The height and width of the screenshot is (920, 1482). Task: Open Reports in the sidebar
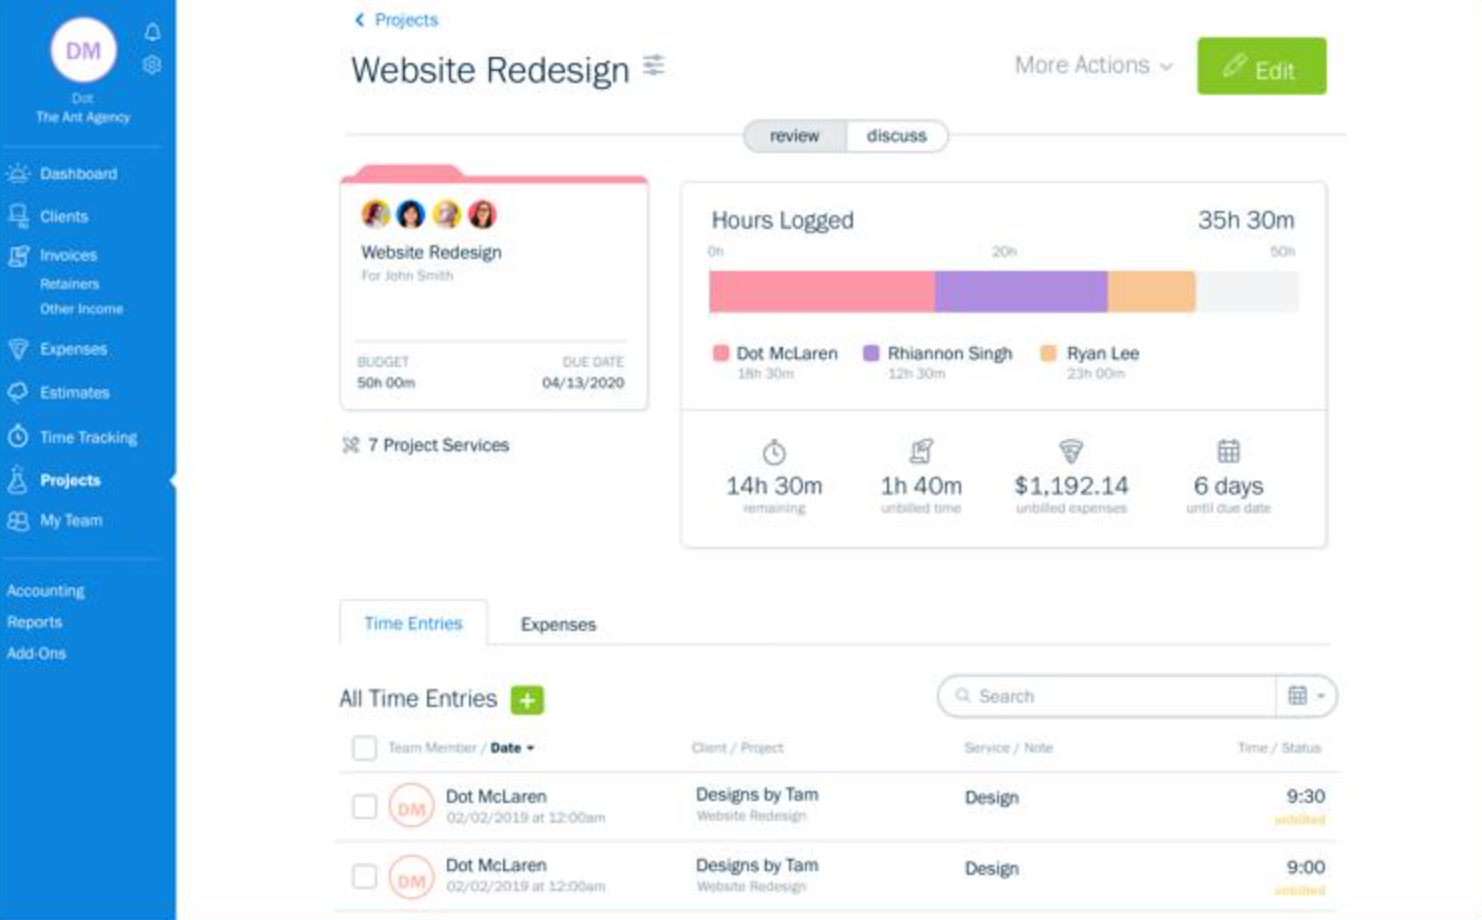click(x=35, y=622)
